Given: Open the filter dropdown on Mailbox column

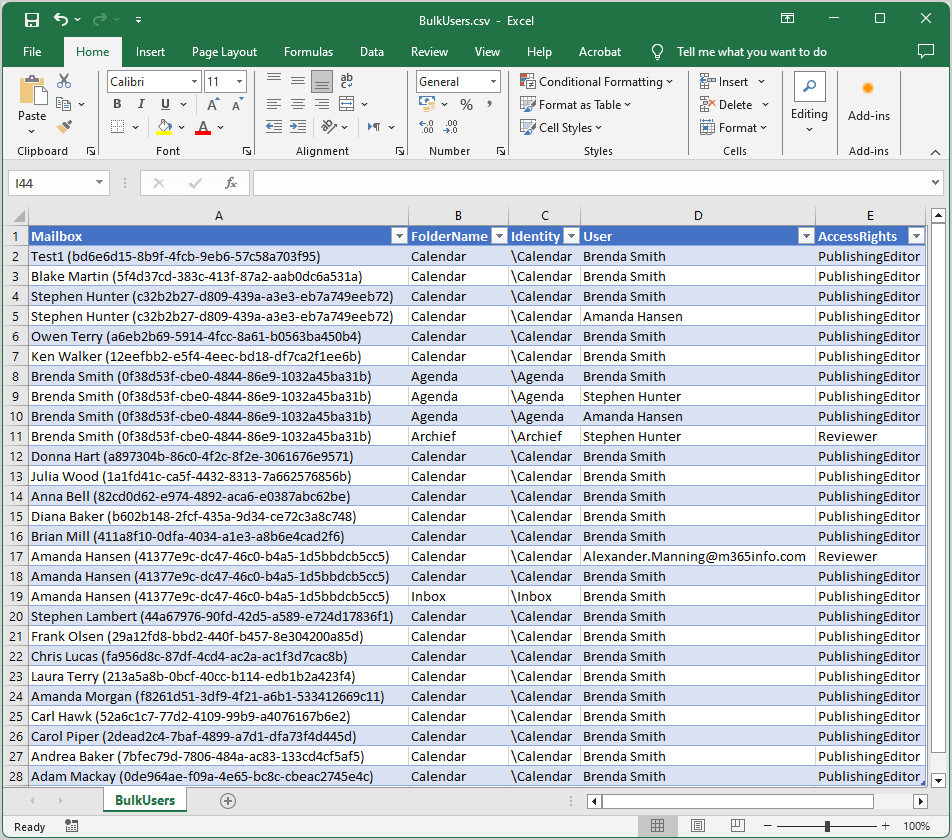Looking at the screenshot, I should tap(400, 235).
